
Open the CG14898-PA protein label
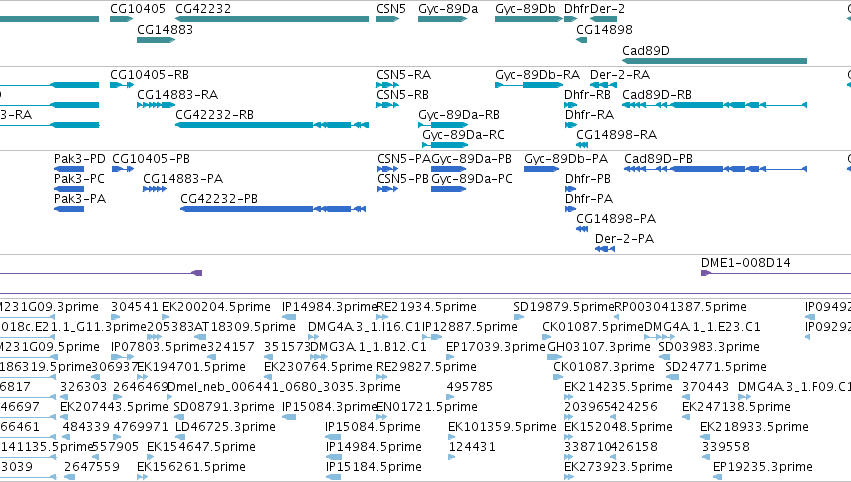(x=616, y=219)
